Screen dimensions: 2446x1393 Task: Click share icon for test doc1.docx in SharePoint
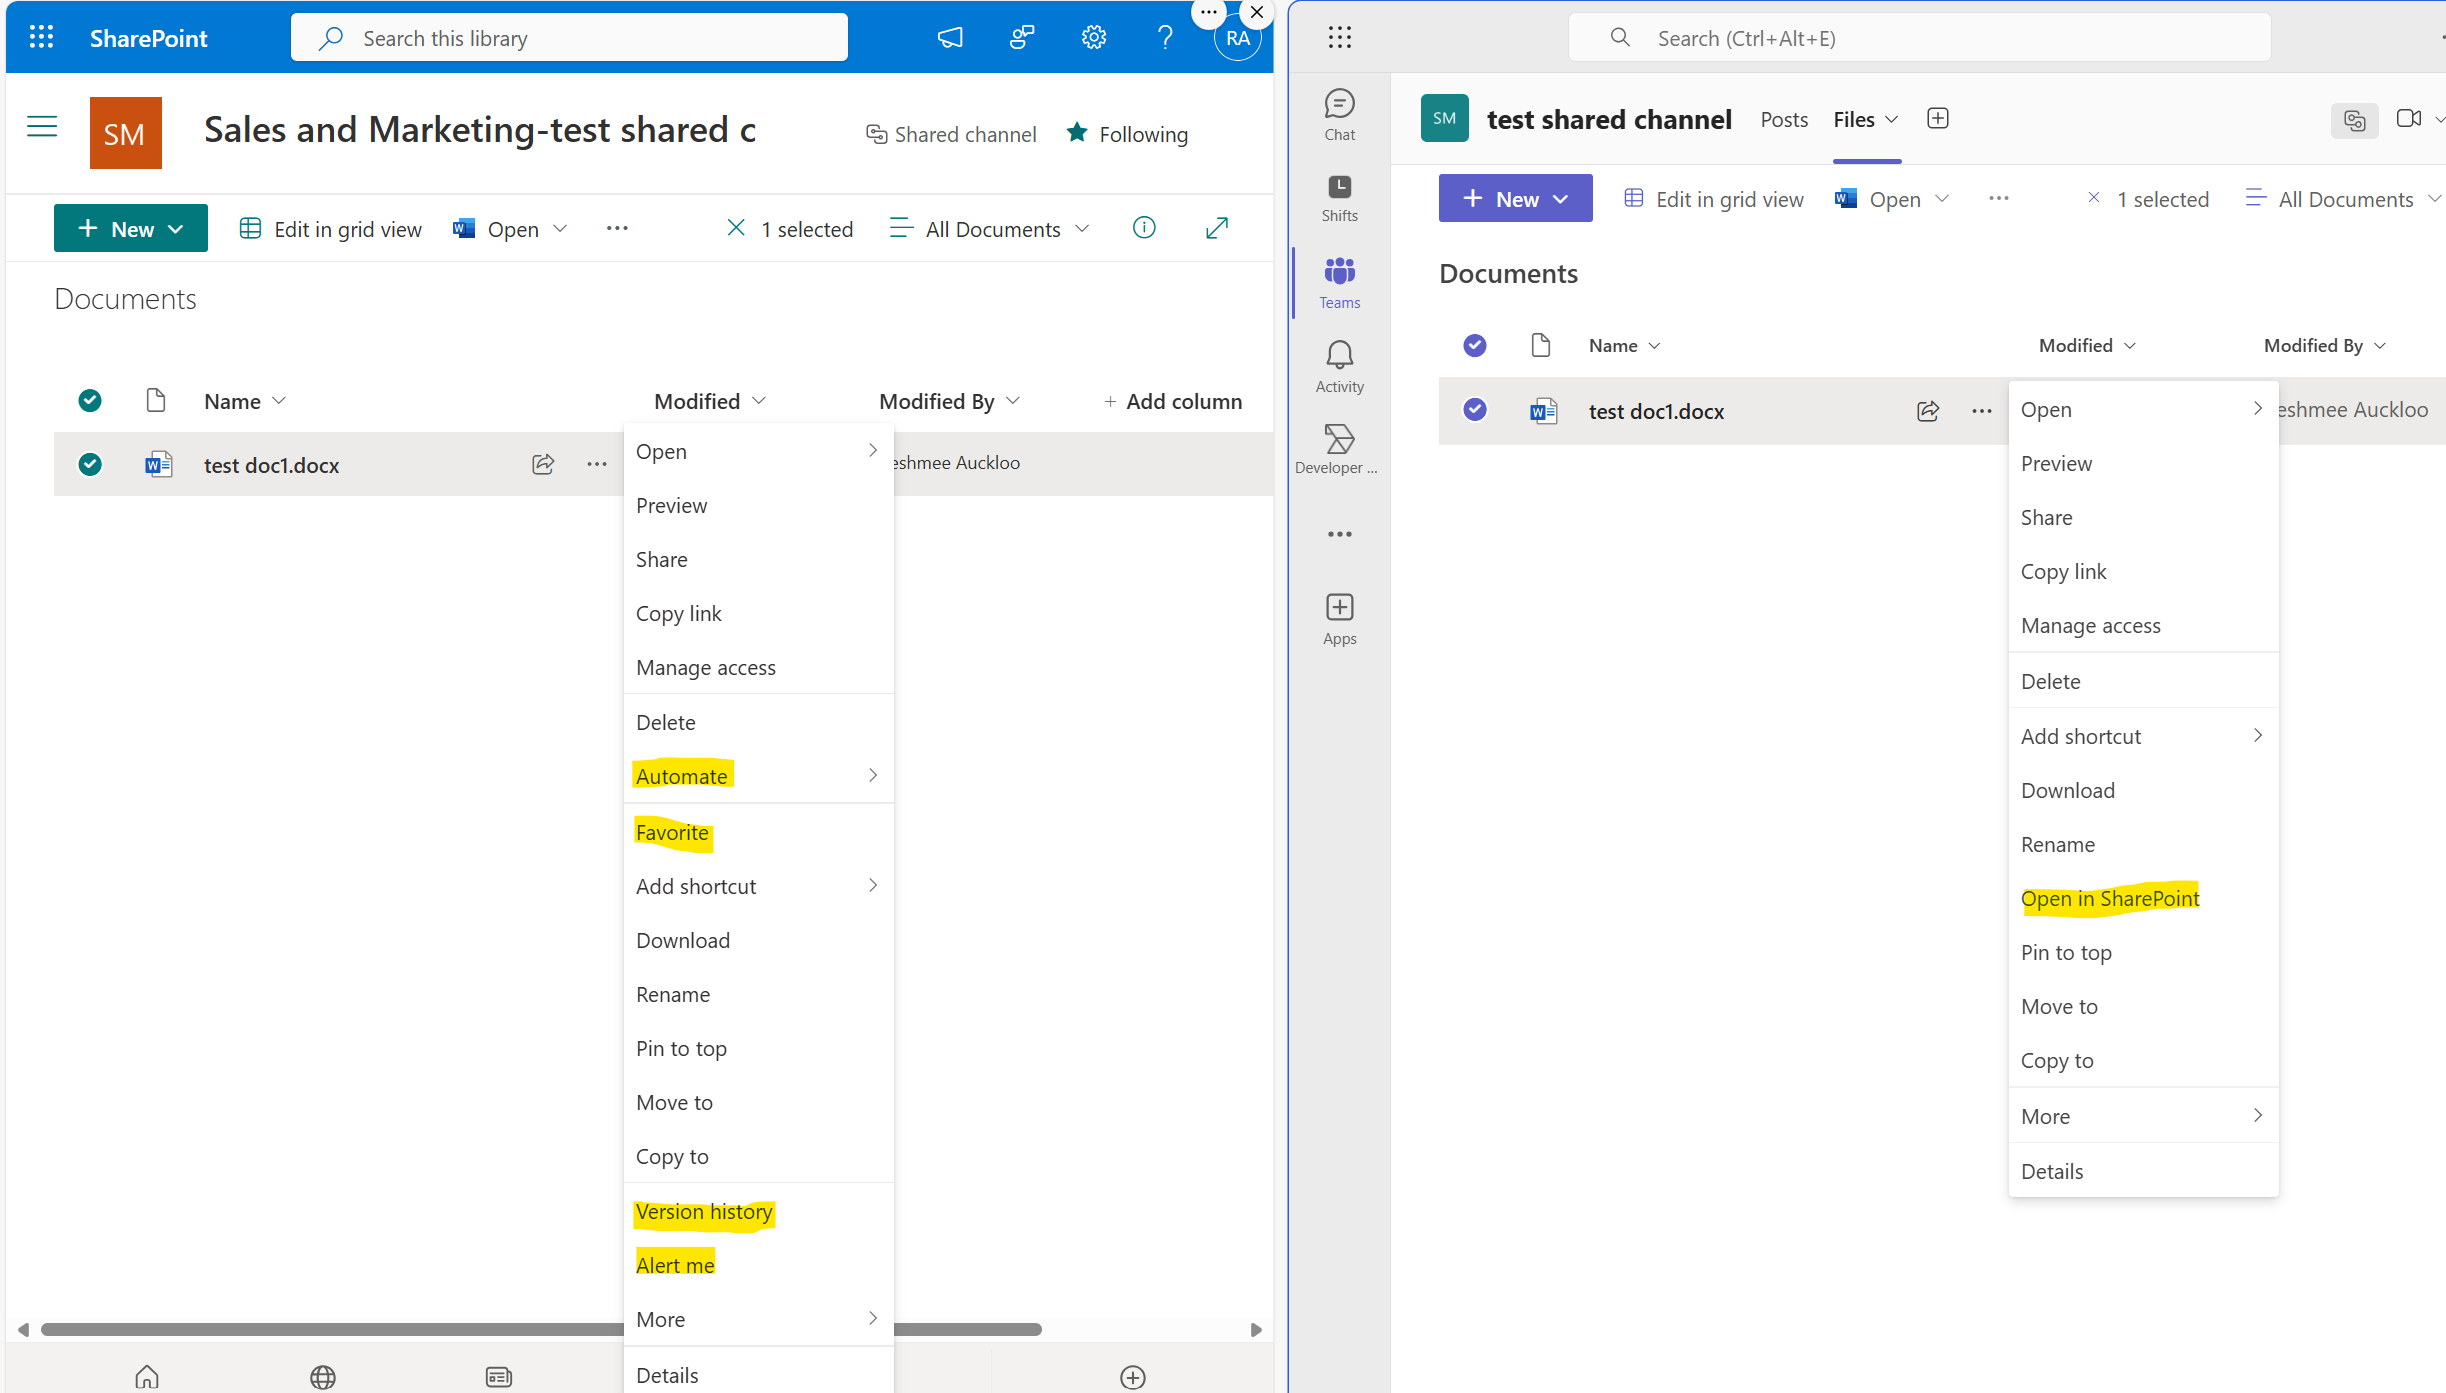click(x=543, y=464)
